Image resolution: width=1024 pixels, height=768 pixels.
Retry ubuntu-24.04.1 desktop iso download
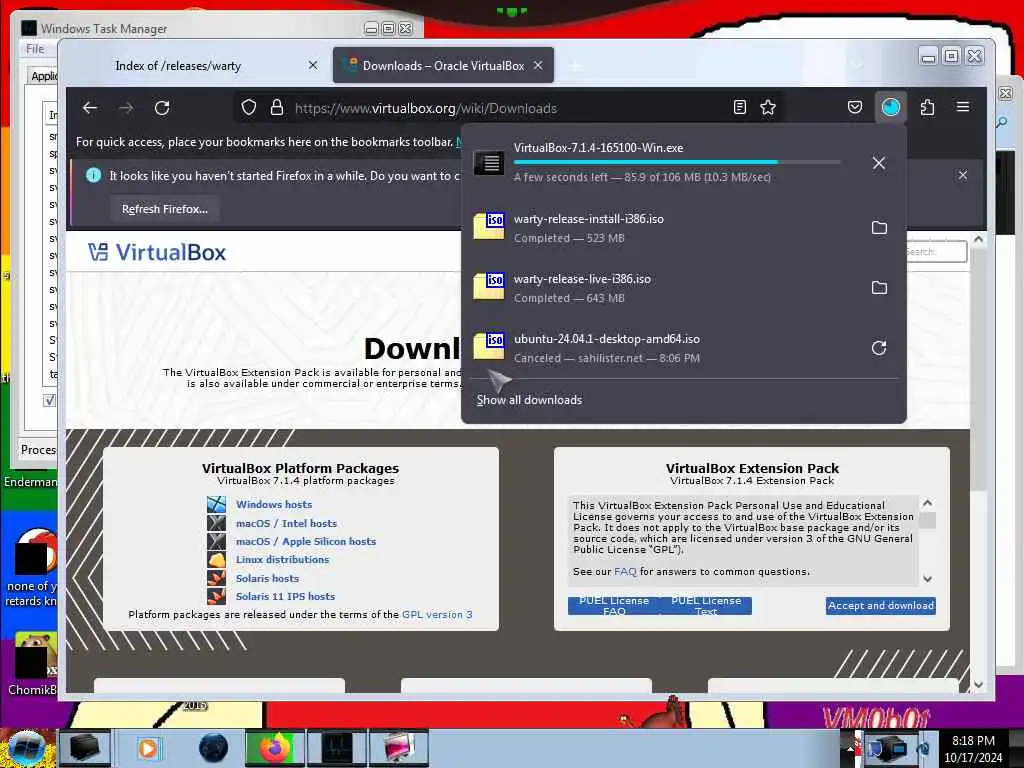tap(880, 347)
